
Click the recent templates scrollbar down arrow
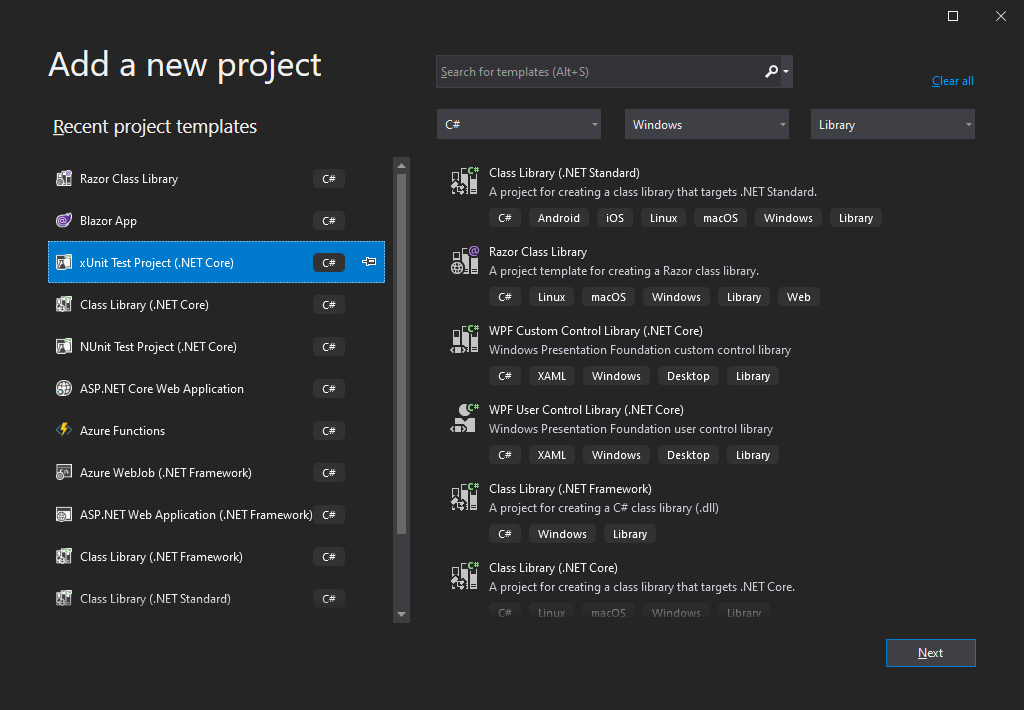click(402, 614)
